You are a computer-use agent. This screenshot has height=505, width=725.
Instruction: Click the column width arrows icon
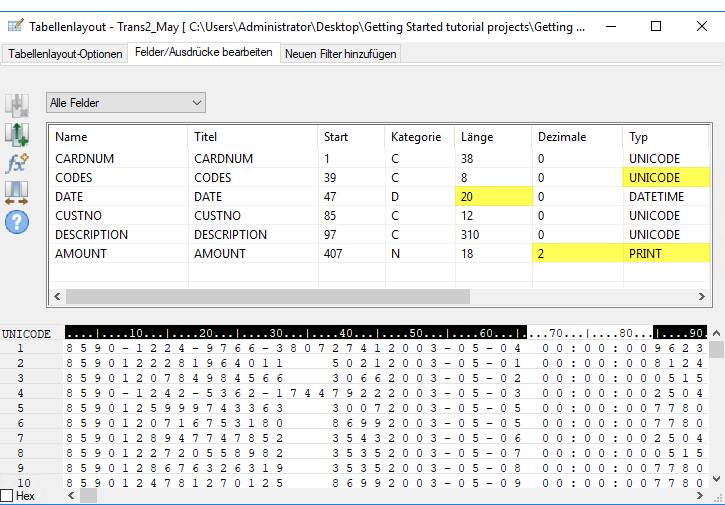click(17, 192)
